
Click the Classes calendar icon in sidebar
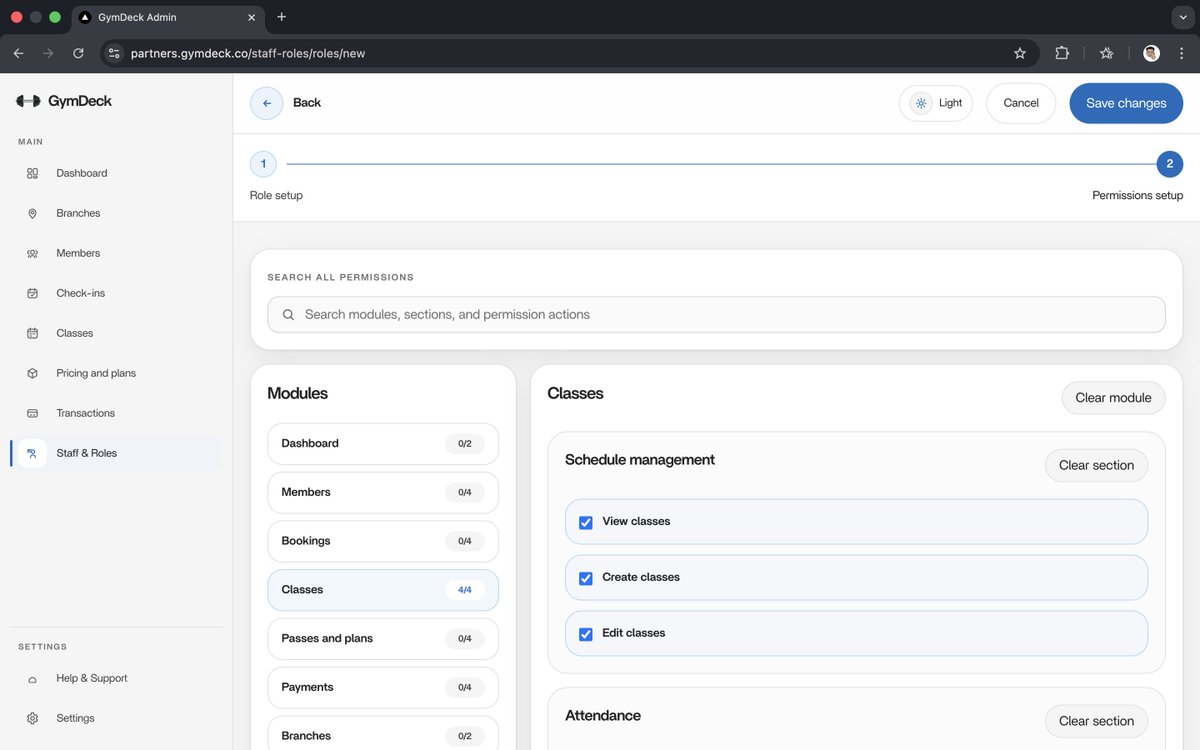[x=32, y=333]
